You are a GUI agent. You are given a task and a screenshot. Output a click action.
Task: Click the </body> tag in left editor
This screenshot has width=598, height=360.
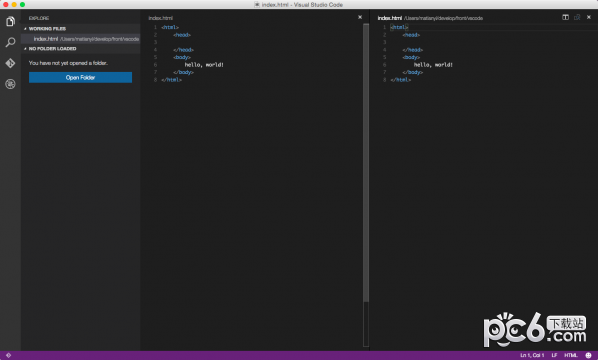pyautogui.click(x=183, y=72)
